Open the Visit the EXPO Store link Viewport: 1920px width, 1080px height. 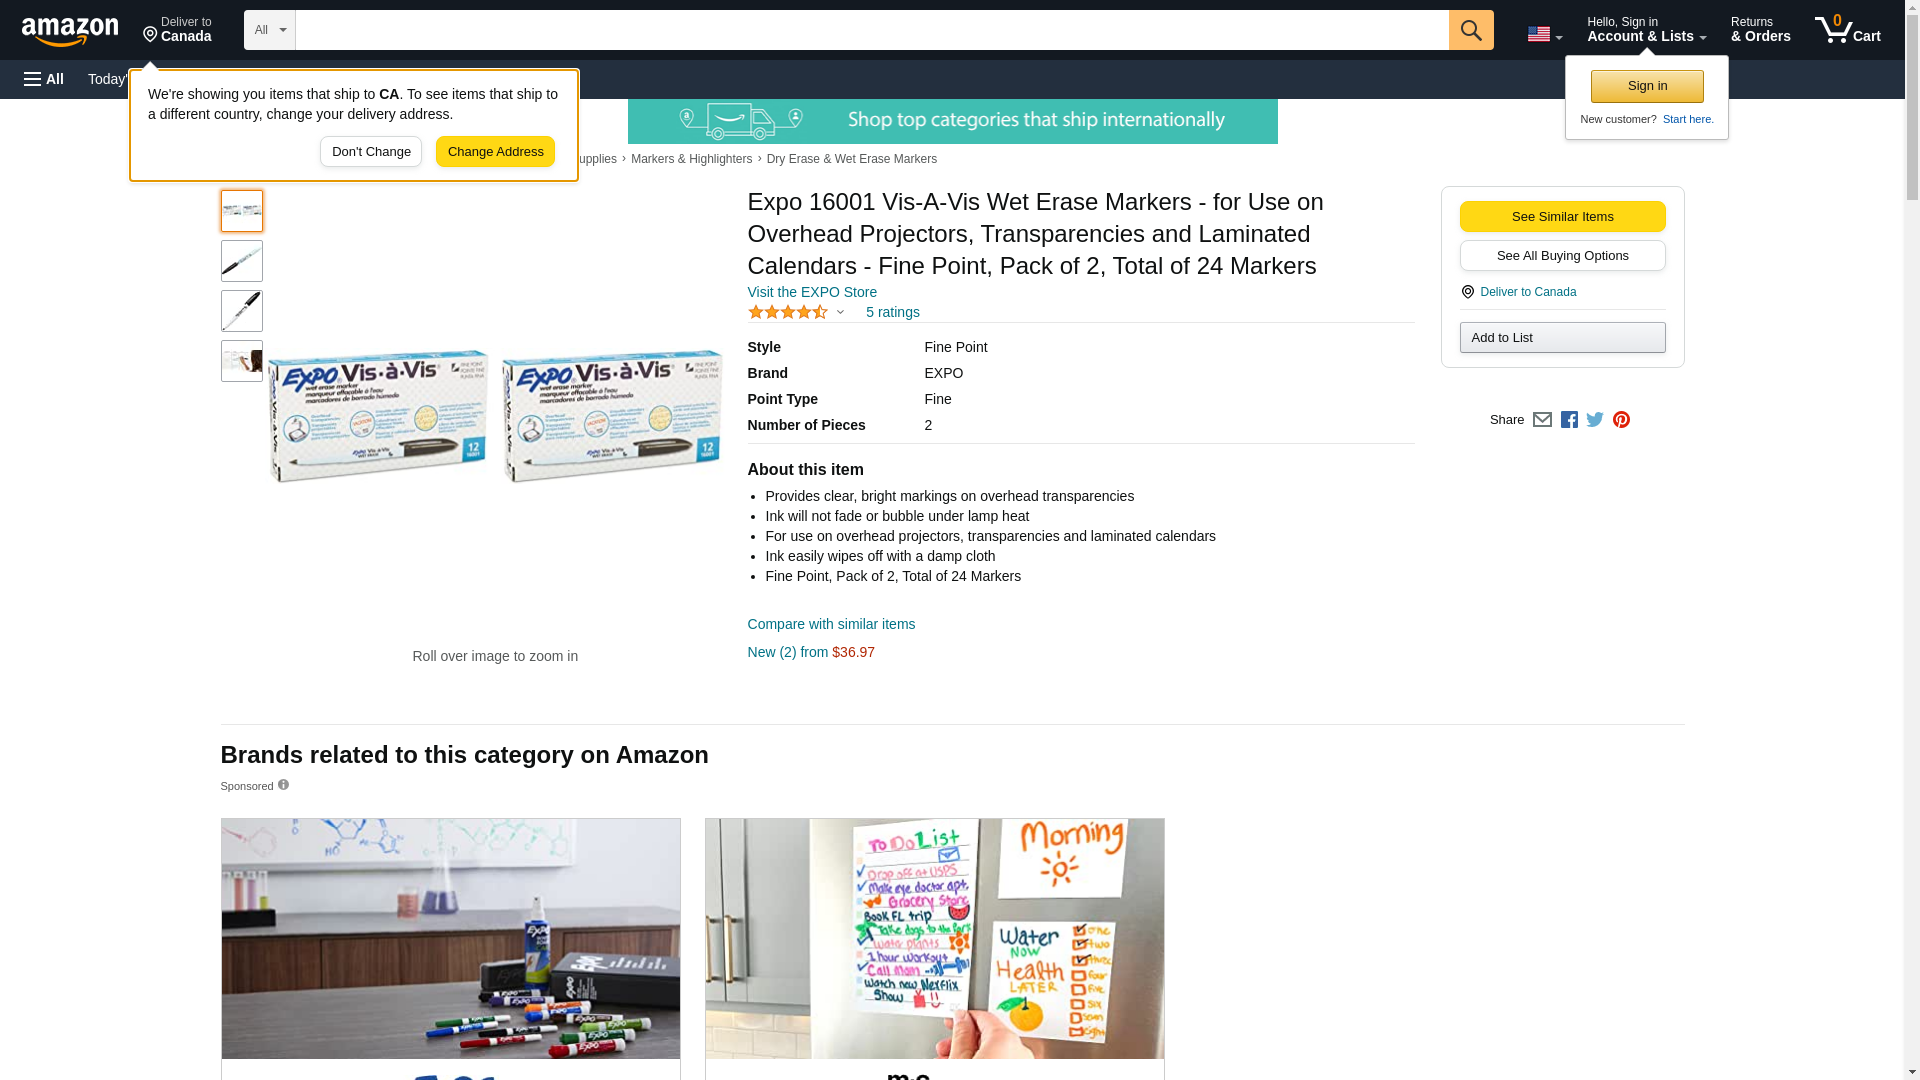click(x=812, y=292)
